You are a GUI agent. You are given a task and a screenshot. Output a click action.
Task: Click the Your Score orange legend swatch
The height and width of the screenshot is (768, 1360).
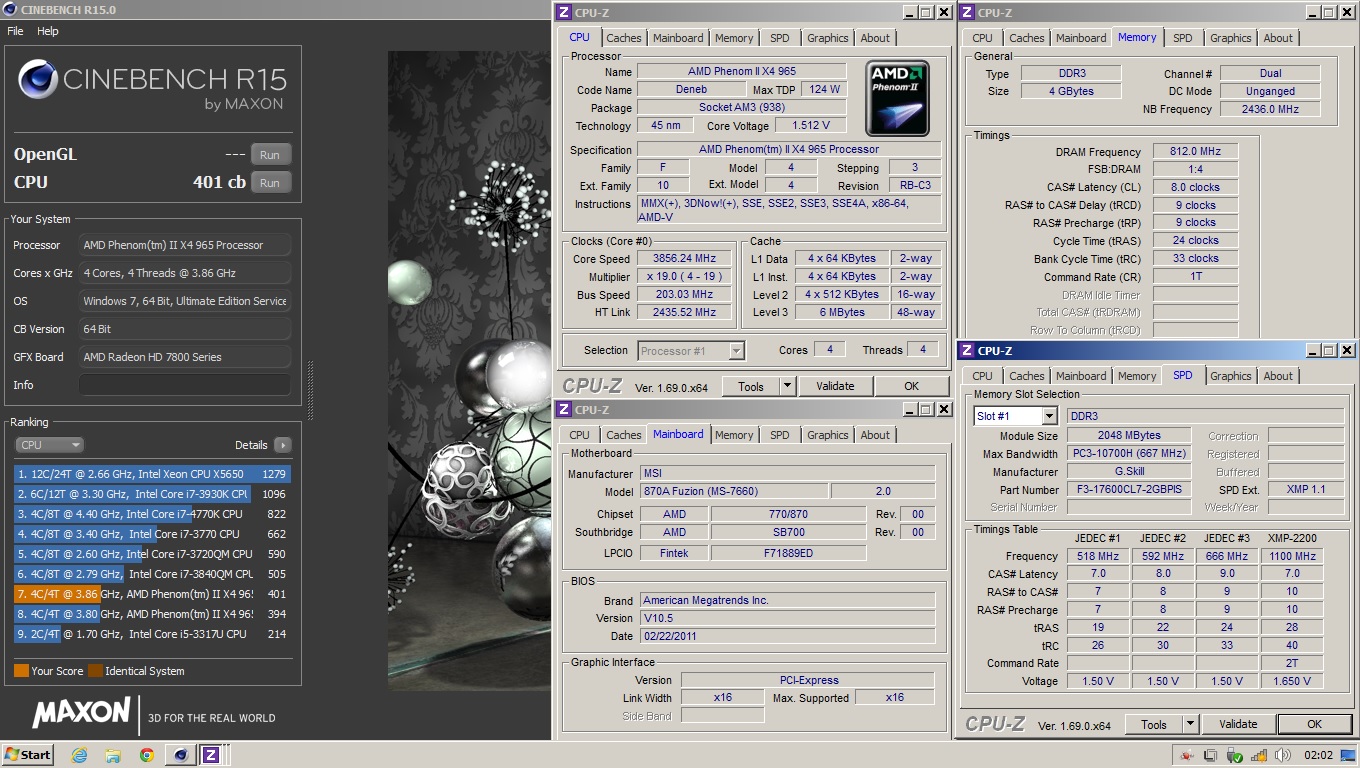tap(21, 671)
